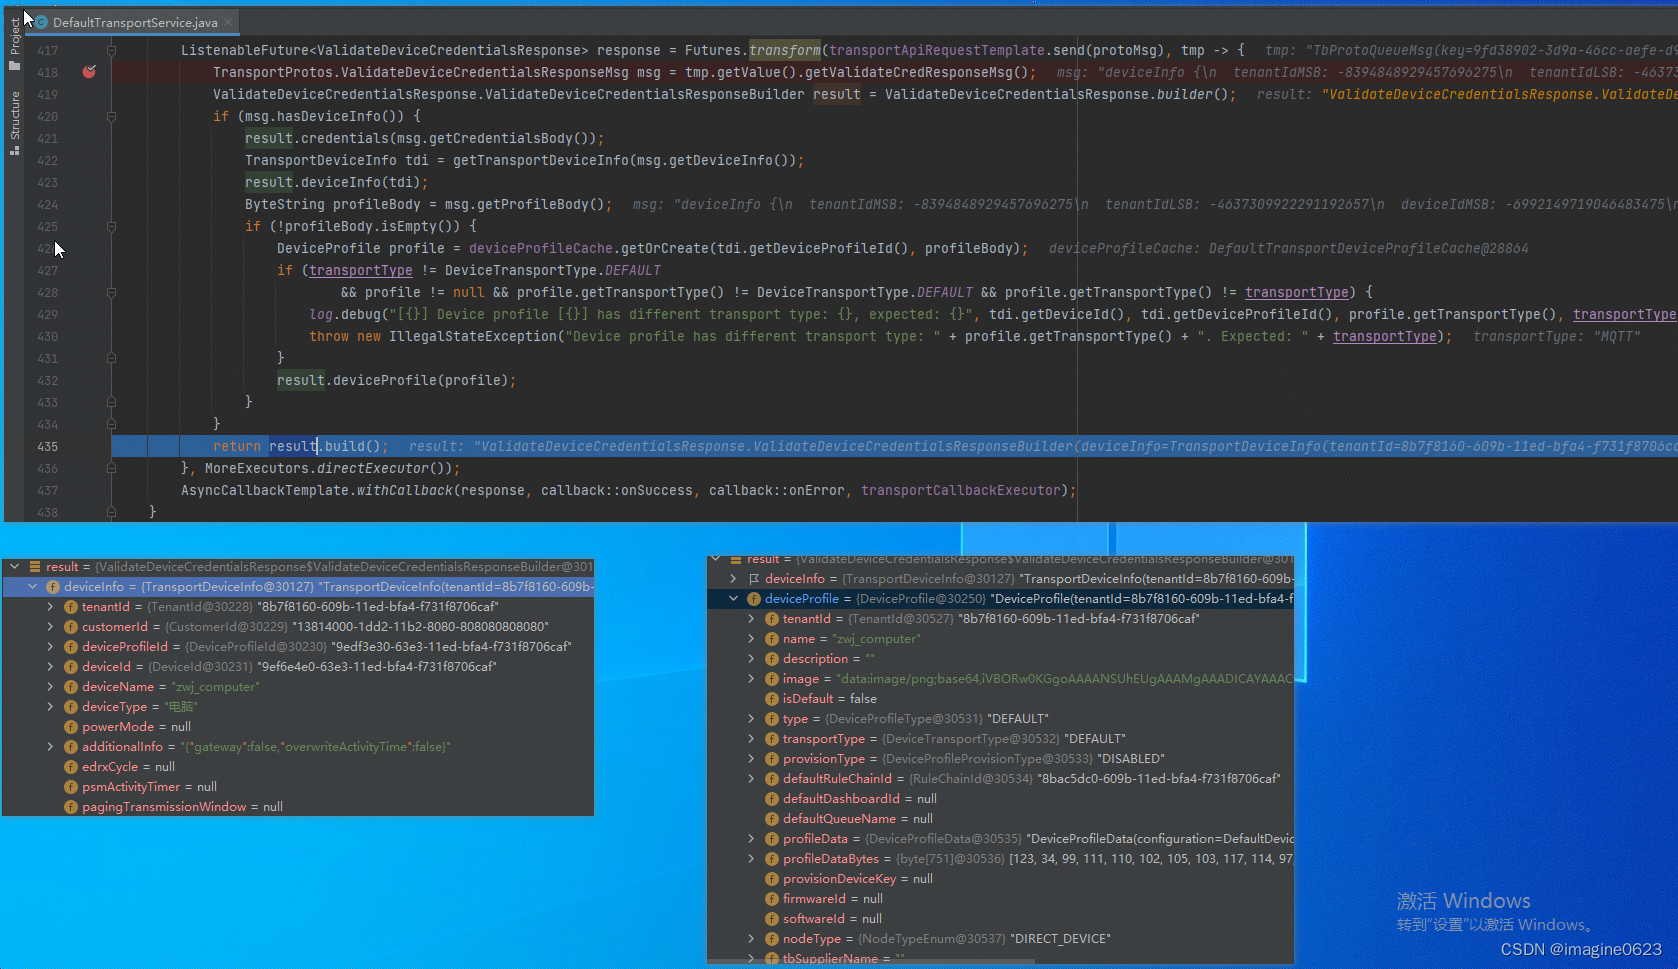Close the DefaultTransportService.java tab
Image resolution: width=1678 pixels, height=969 pixels.
click(229, 22)
